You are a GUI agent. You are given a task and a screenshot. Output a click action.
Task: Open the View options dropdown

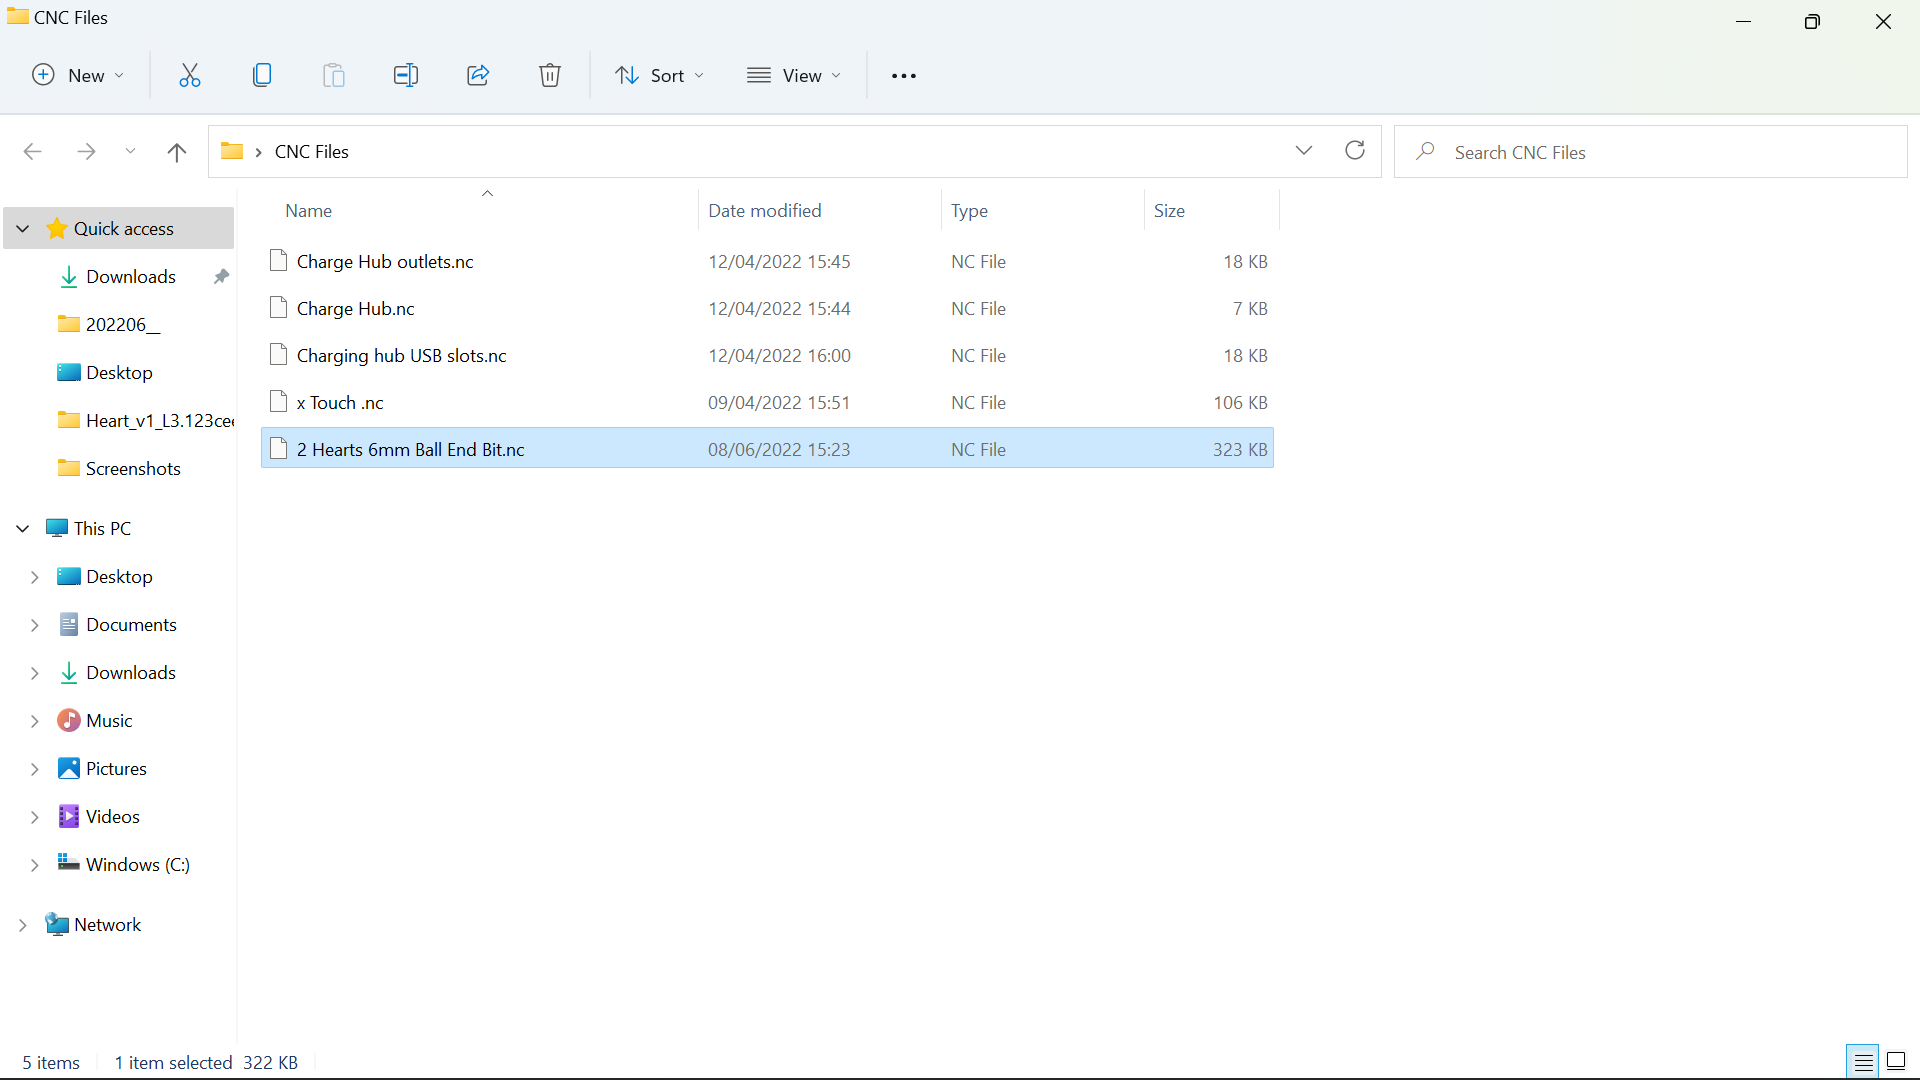793,75
